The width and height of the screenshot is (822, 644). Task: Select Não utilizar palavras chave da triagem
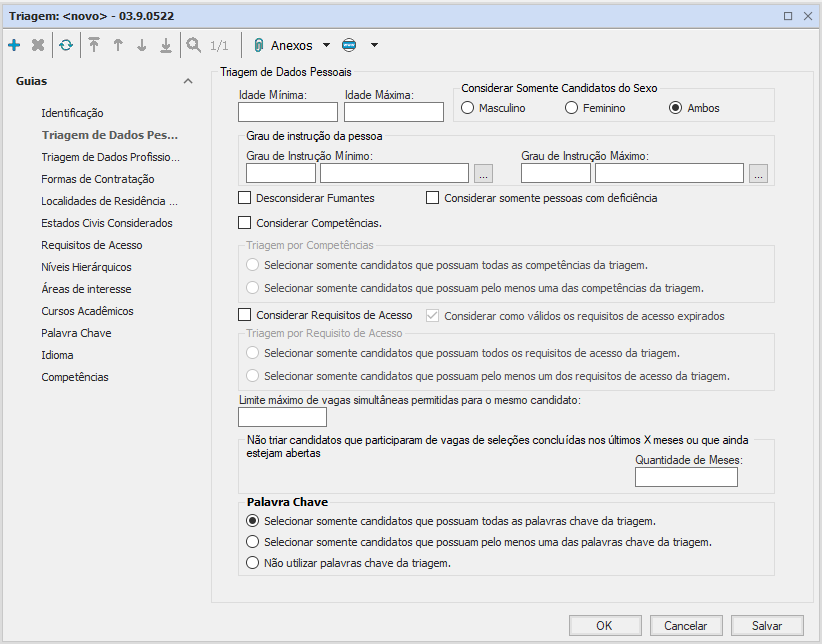(253, 563)
